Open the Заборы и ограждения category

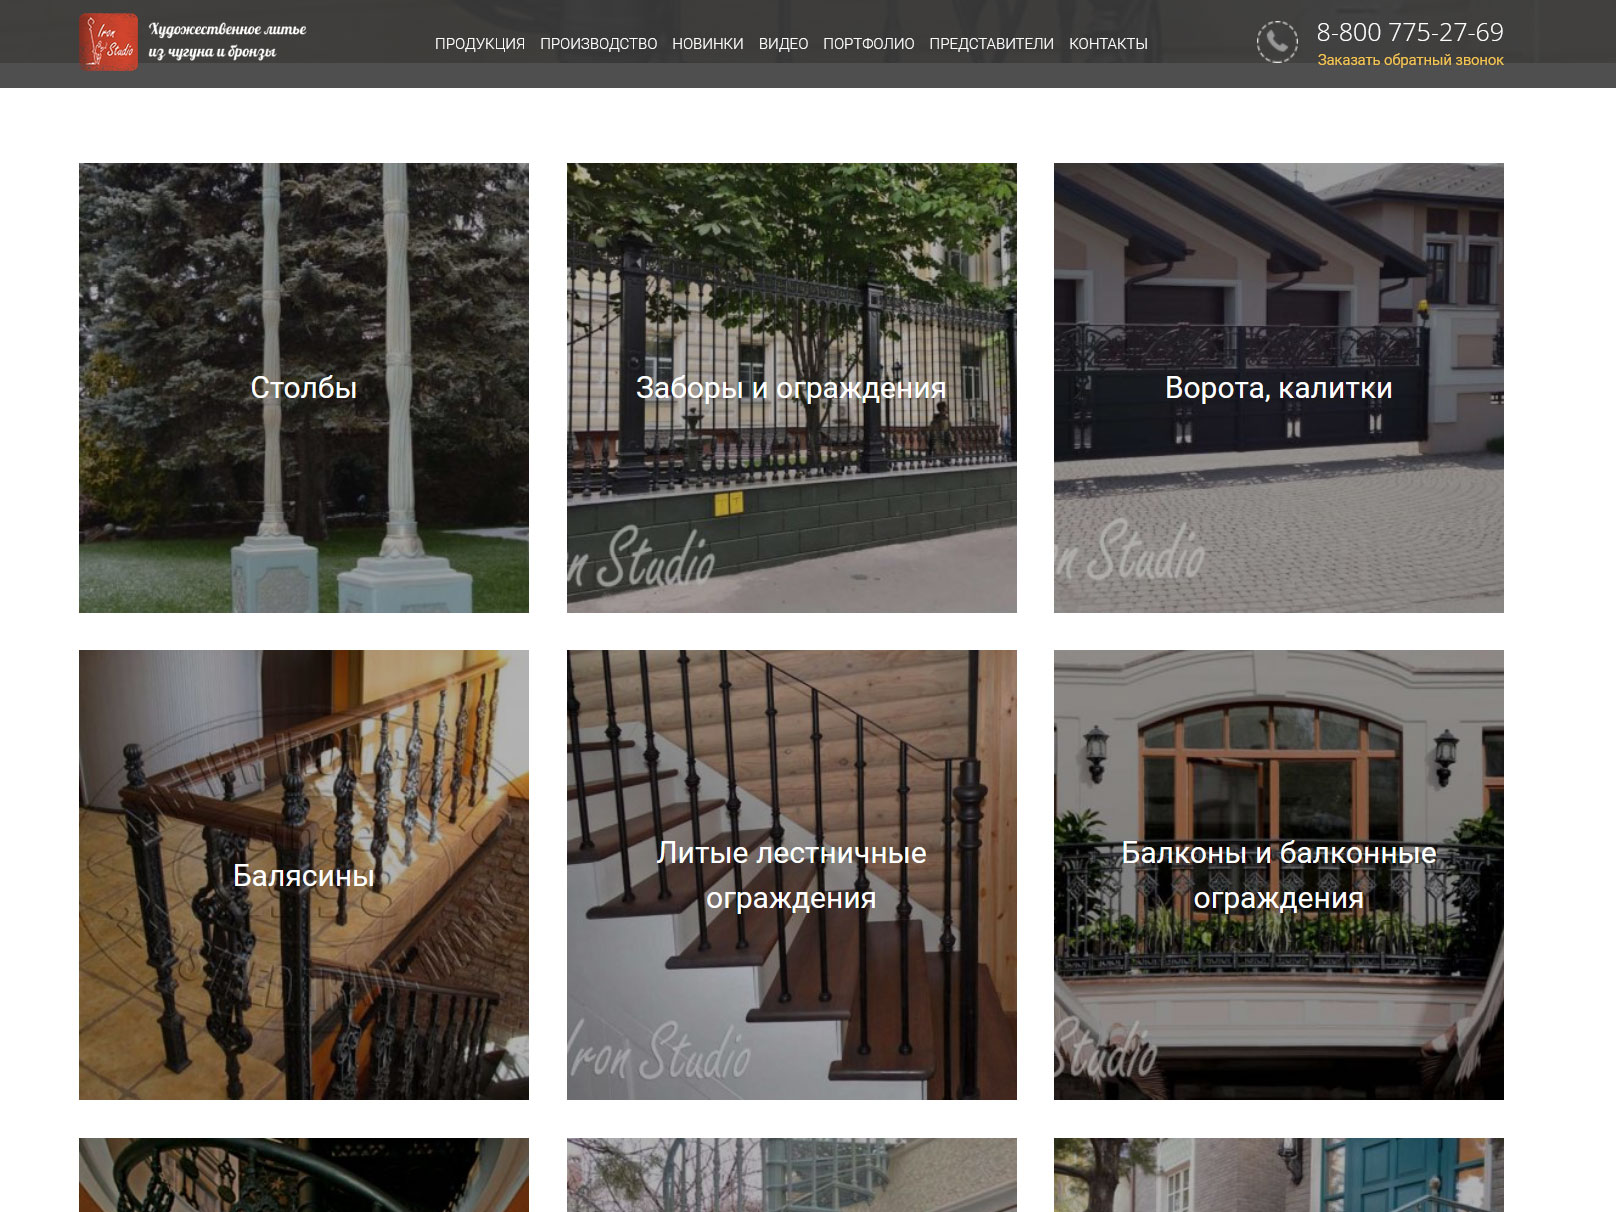pyautogui.click(x=792, y=388)
